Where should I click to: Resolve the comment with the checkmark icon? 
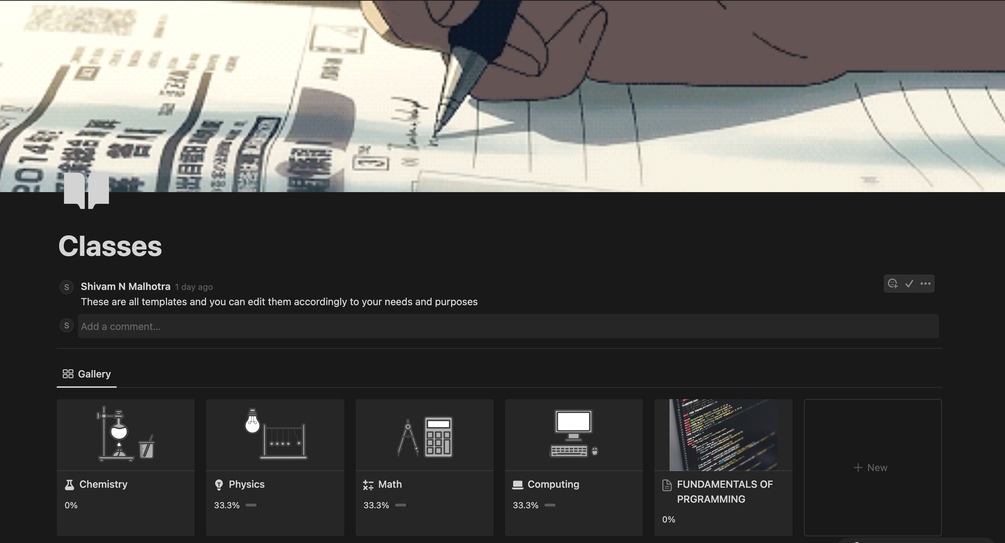(x=909, y=283)
